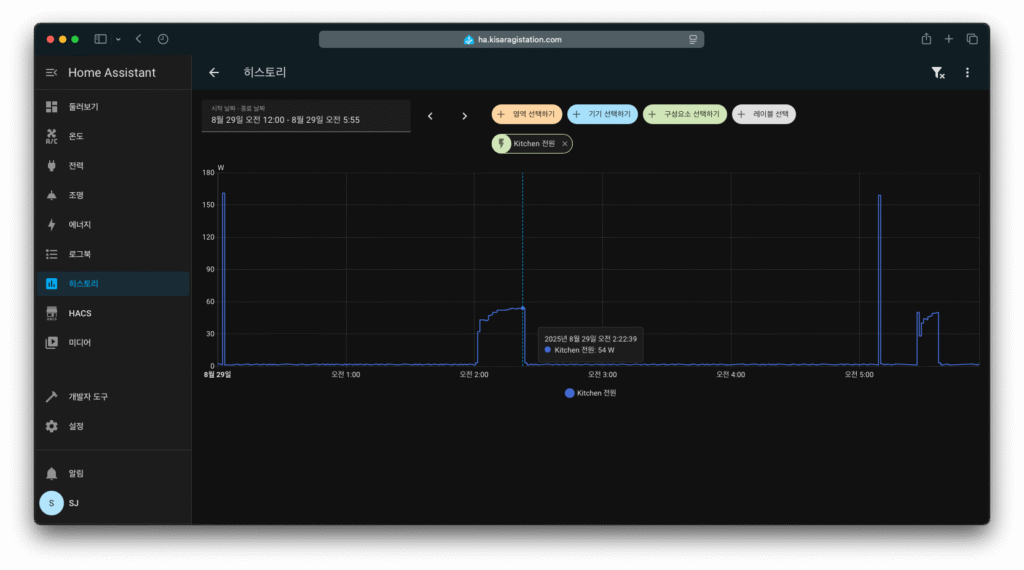This screenshot has height=570, width=1024.
Task: Open the 둘러보기 dashboard in sidebar
Action: (83, 107)
